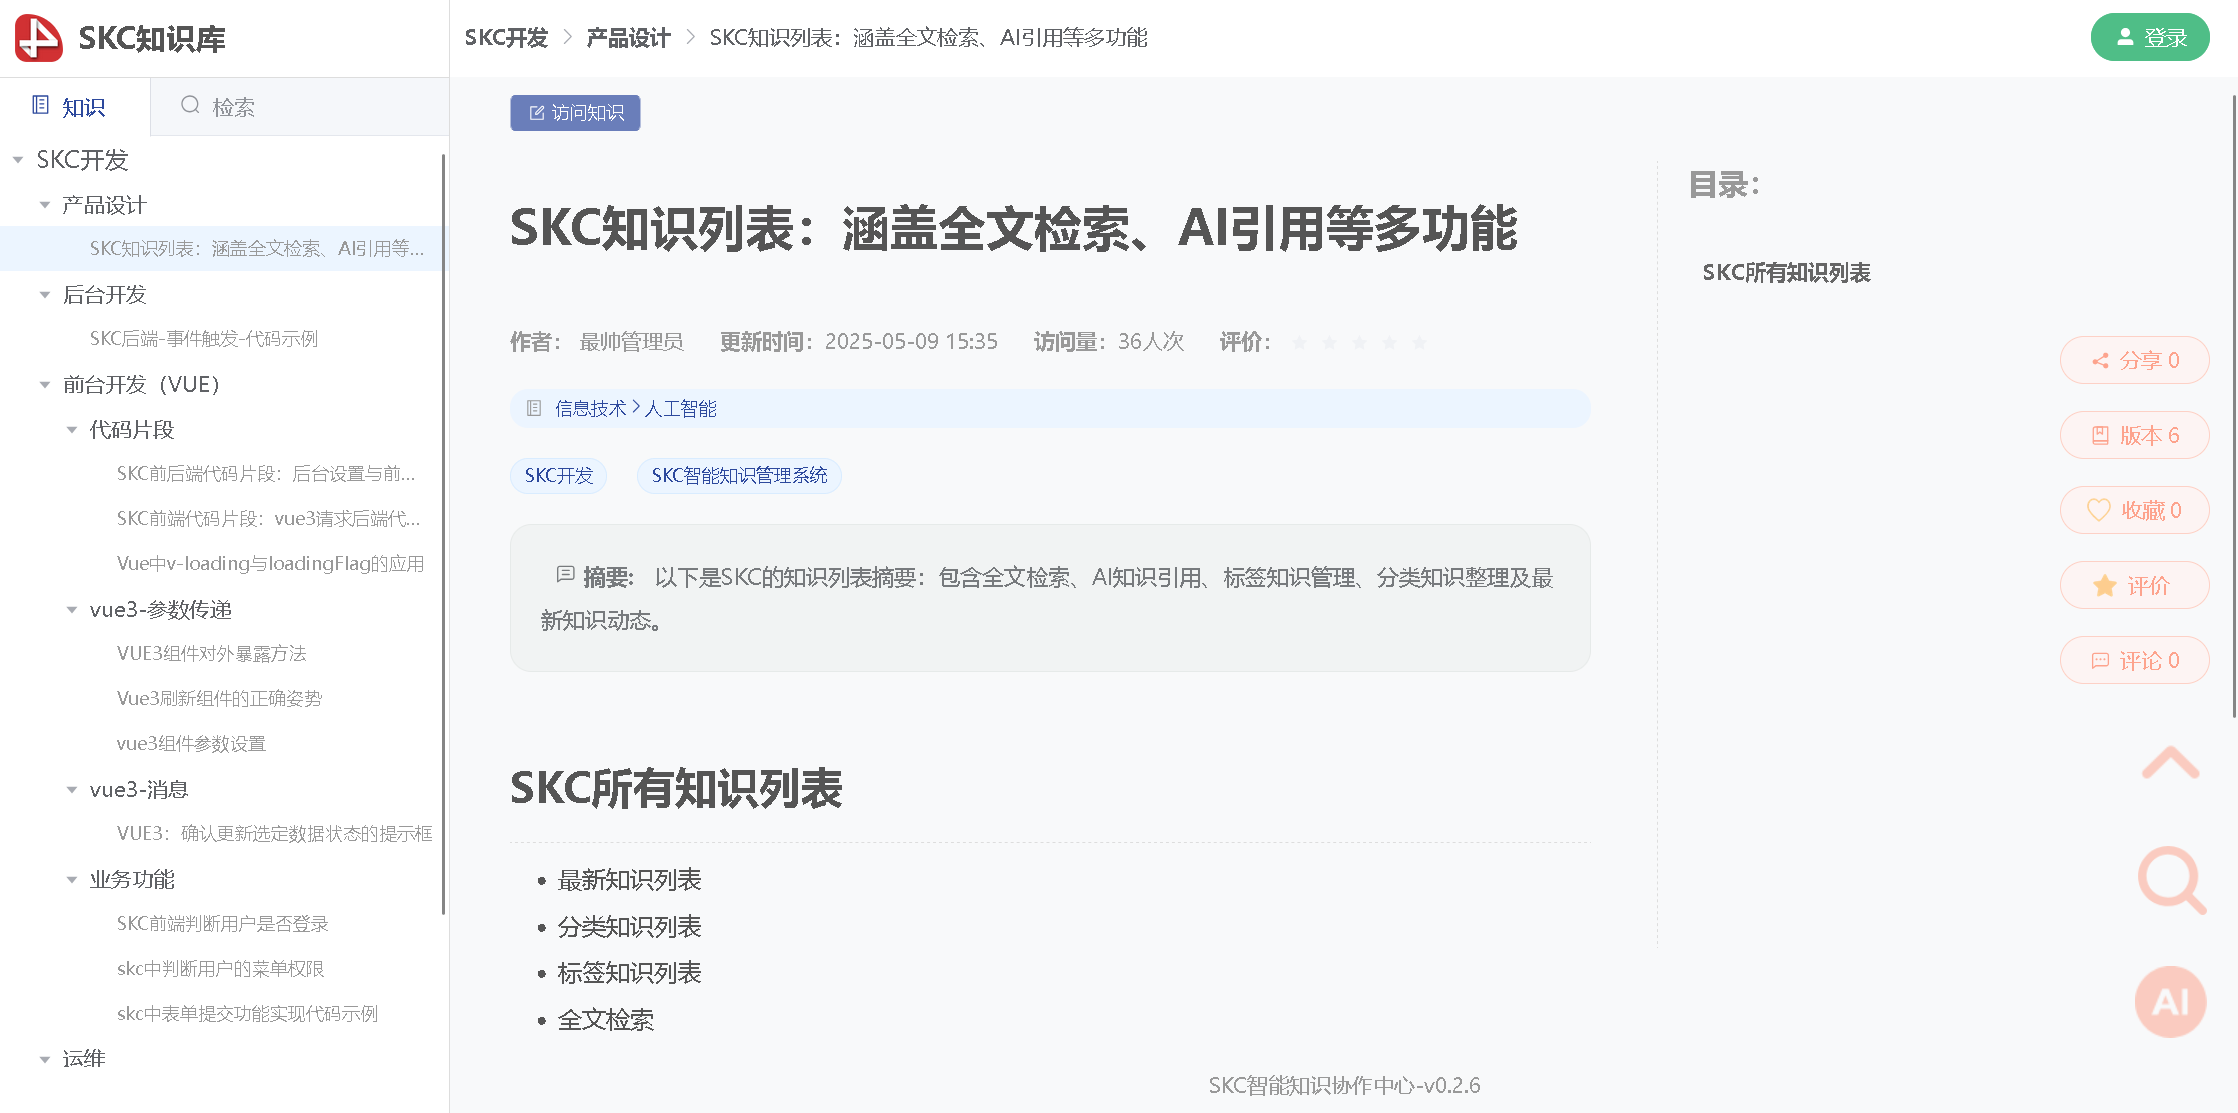The width and height of the screenshot is (2238, 1113).
Task: Click the scroll-to-top chevron icon
Action: point(2170,763)
